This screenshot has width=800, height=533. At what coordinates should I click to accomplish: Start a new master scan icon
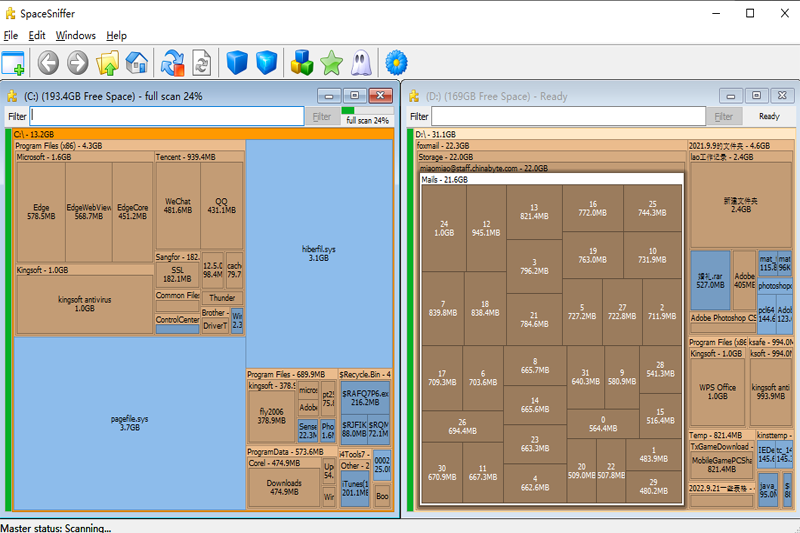tap(173, 63)
